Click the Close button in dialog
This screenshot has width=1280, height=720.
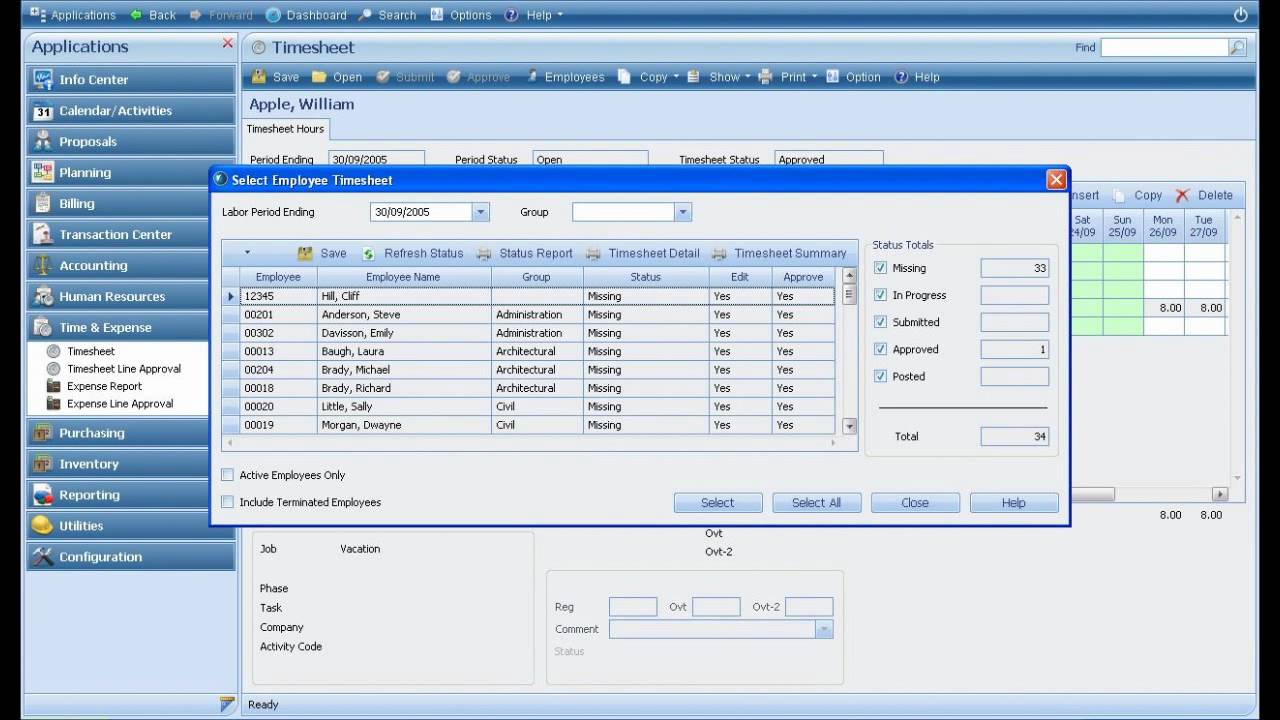tap(915, 503)
